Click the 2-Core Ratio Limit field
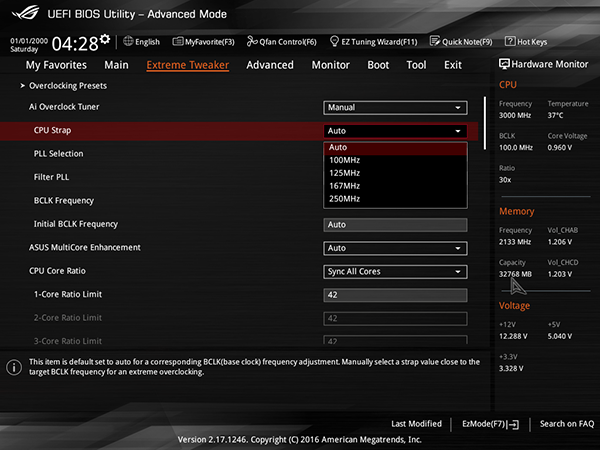Image resolution: width=600 pixels, height=450 pixels. tap(395, 318)
